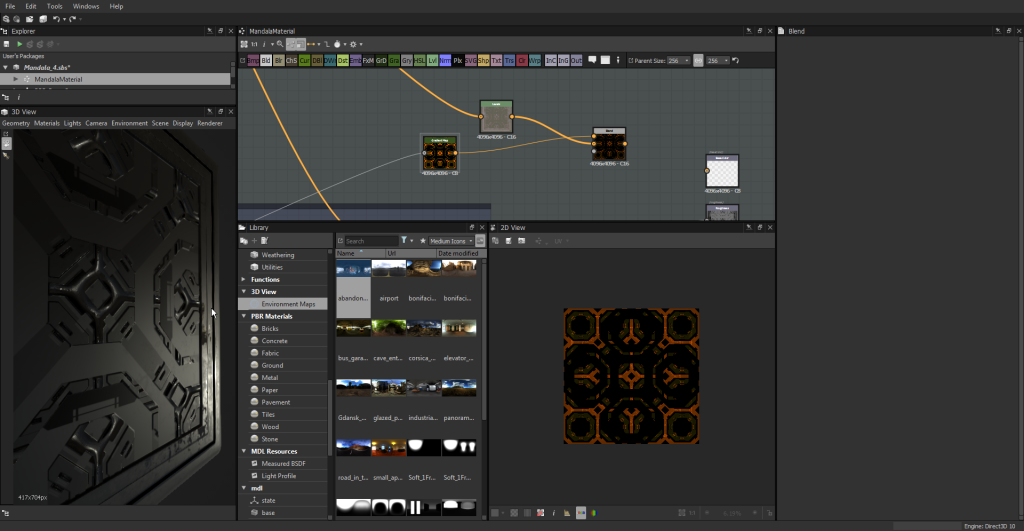Add a Normal (Nrm) node
The image size is (1024, 531).
[x=445, y=61]
